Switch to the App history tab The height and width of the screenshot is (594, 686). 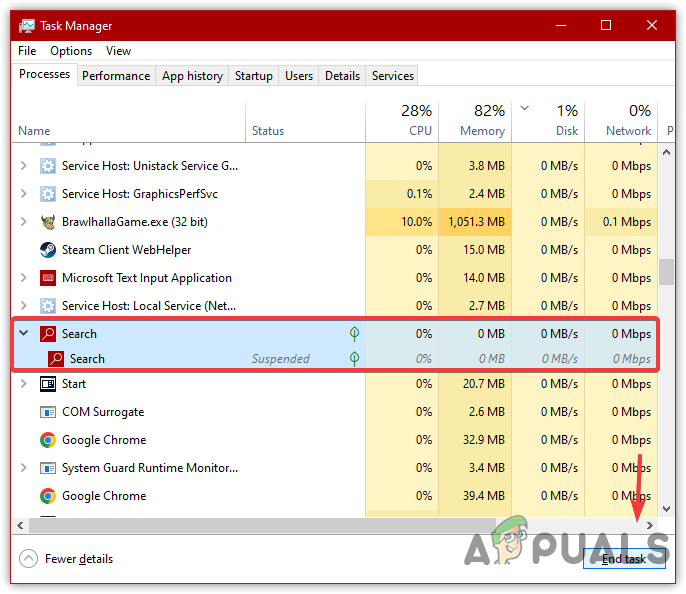(192, 76)
